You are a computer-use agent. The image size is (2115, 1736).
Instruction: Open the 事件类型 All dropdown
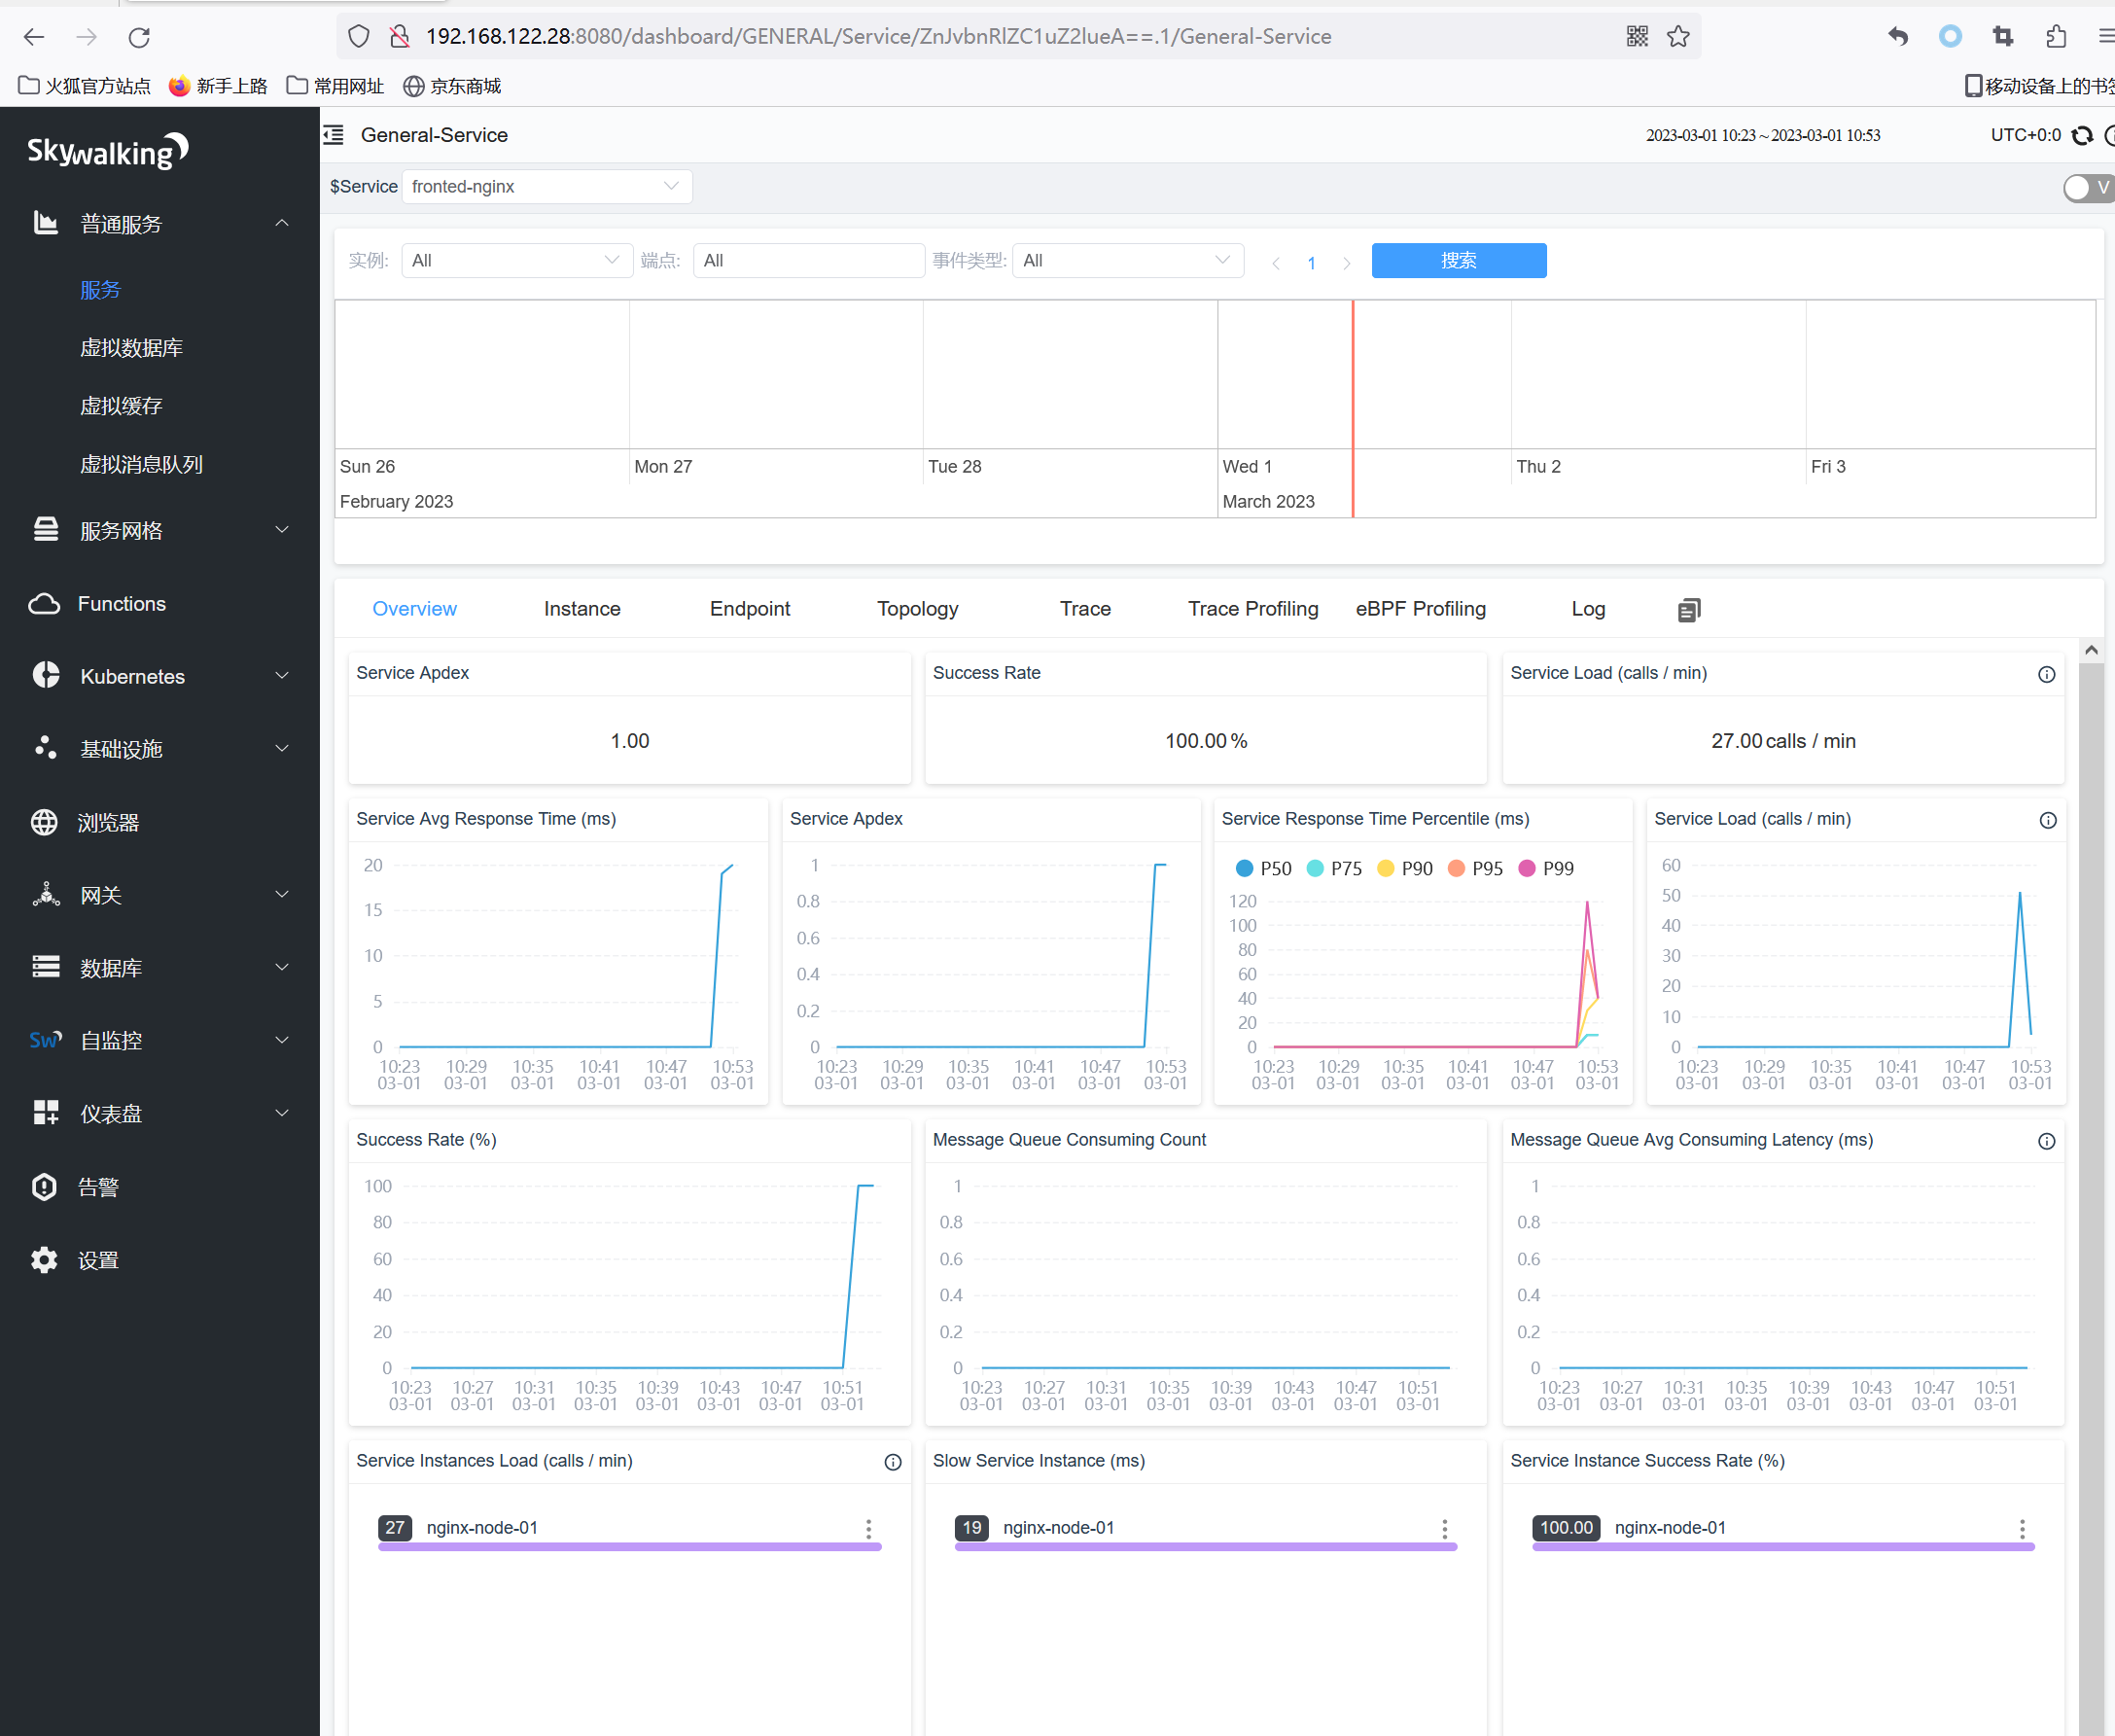click(x=1127, y=261)
